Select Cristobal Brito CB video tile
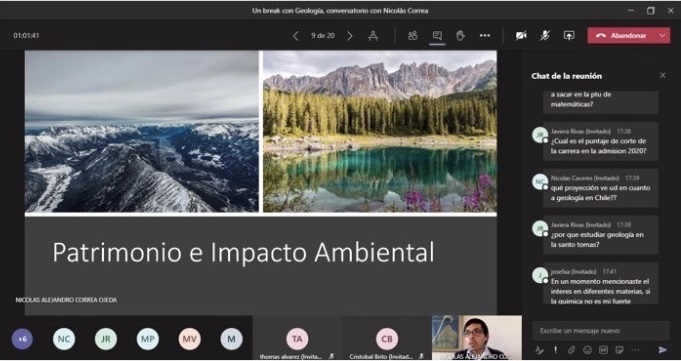This screenshot has height=361, width=681. [x=387, y=338]
